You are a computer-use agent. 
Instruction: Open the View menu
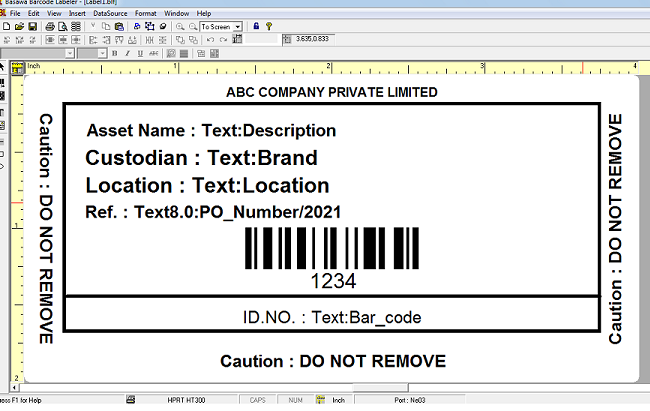click(54, 13)
